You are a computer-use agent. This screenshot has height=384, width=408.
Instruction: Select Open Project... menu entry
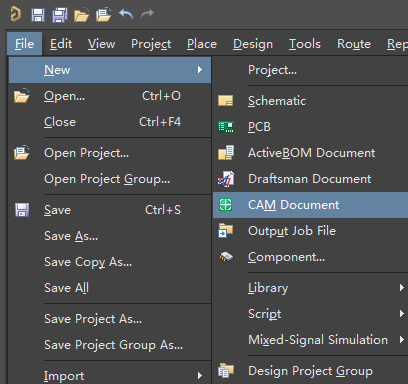110,153
